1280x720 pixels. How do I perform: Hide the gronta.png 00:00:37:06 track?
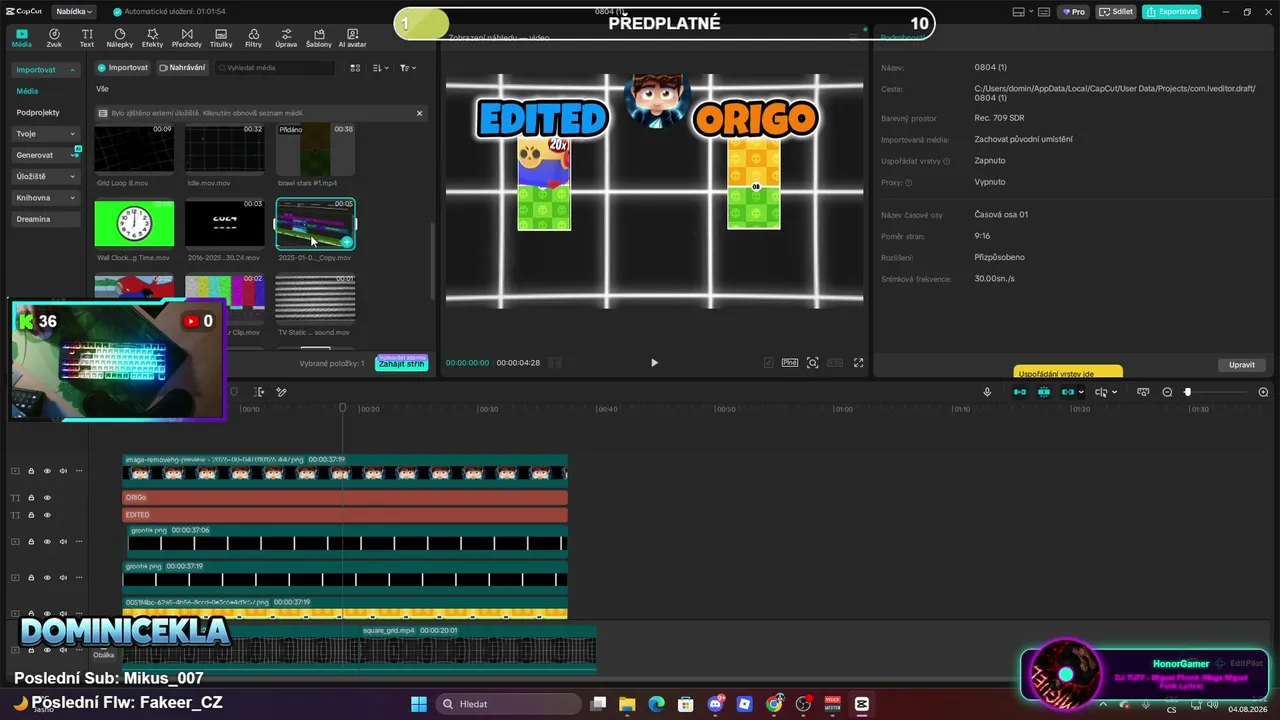tap(47, 541)
